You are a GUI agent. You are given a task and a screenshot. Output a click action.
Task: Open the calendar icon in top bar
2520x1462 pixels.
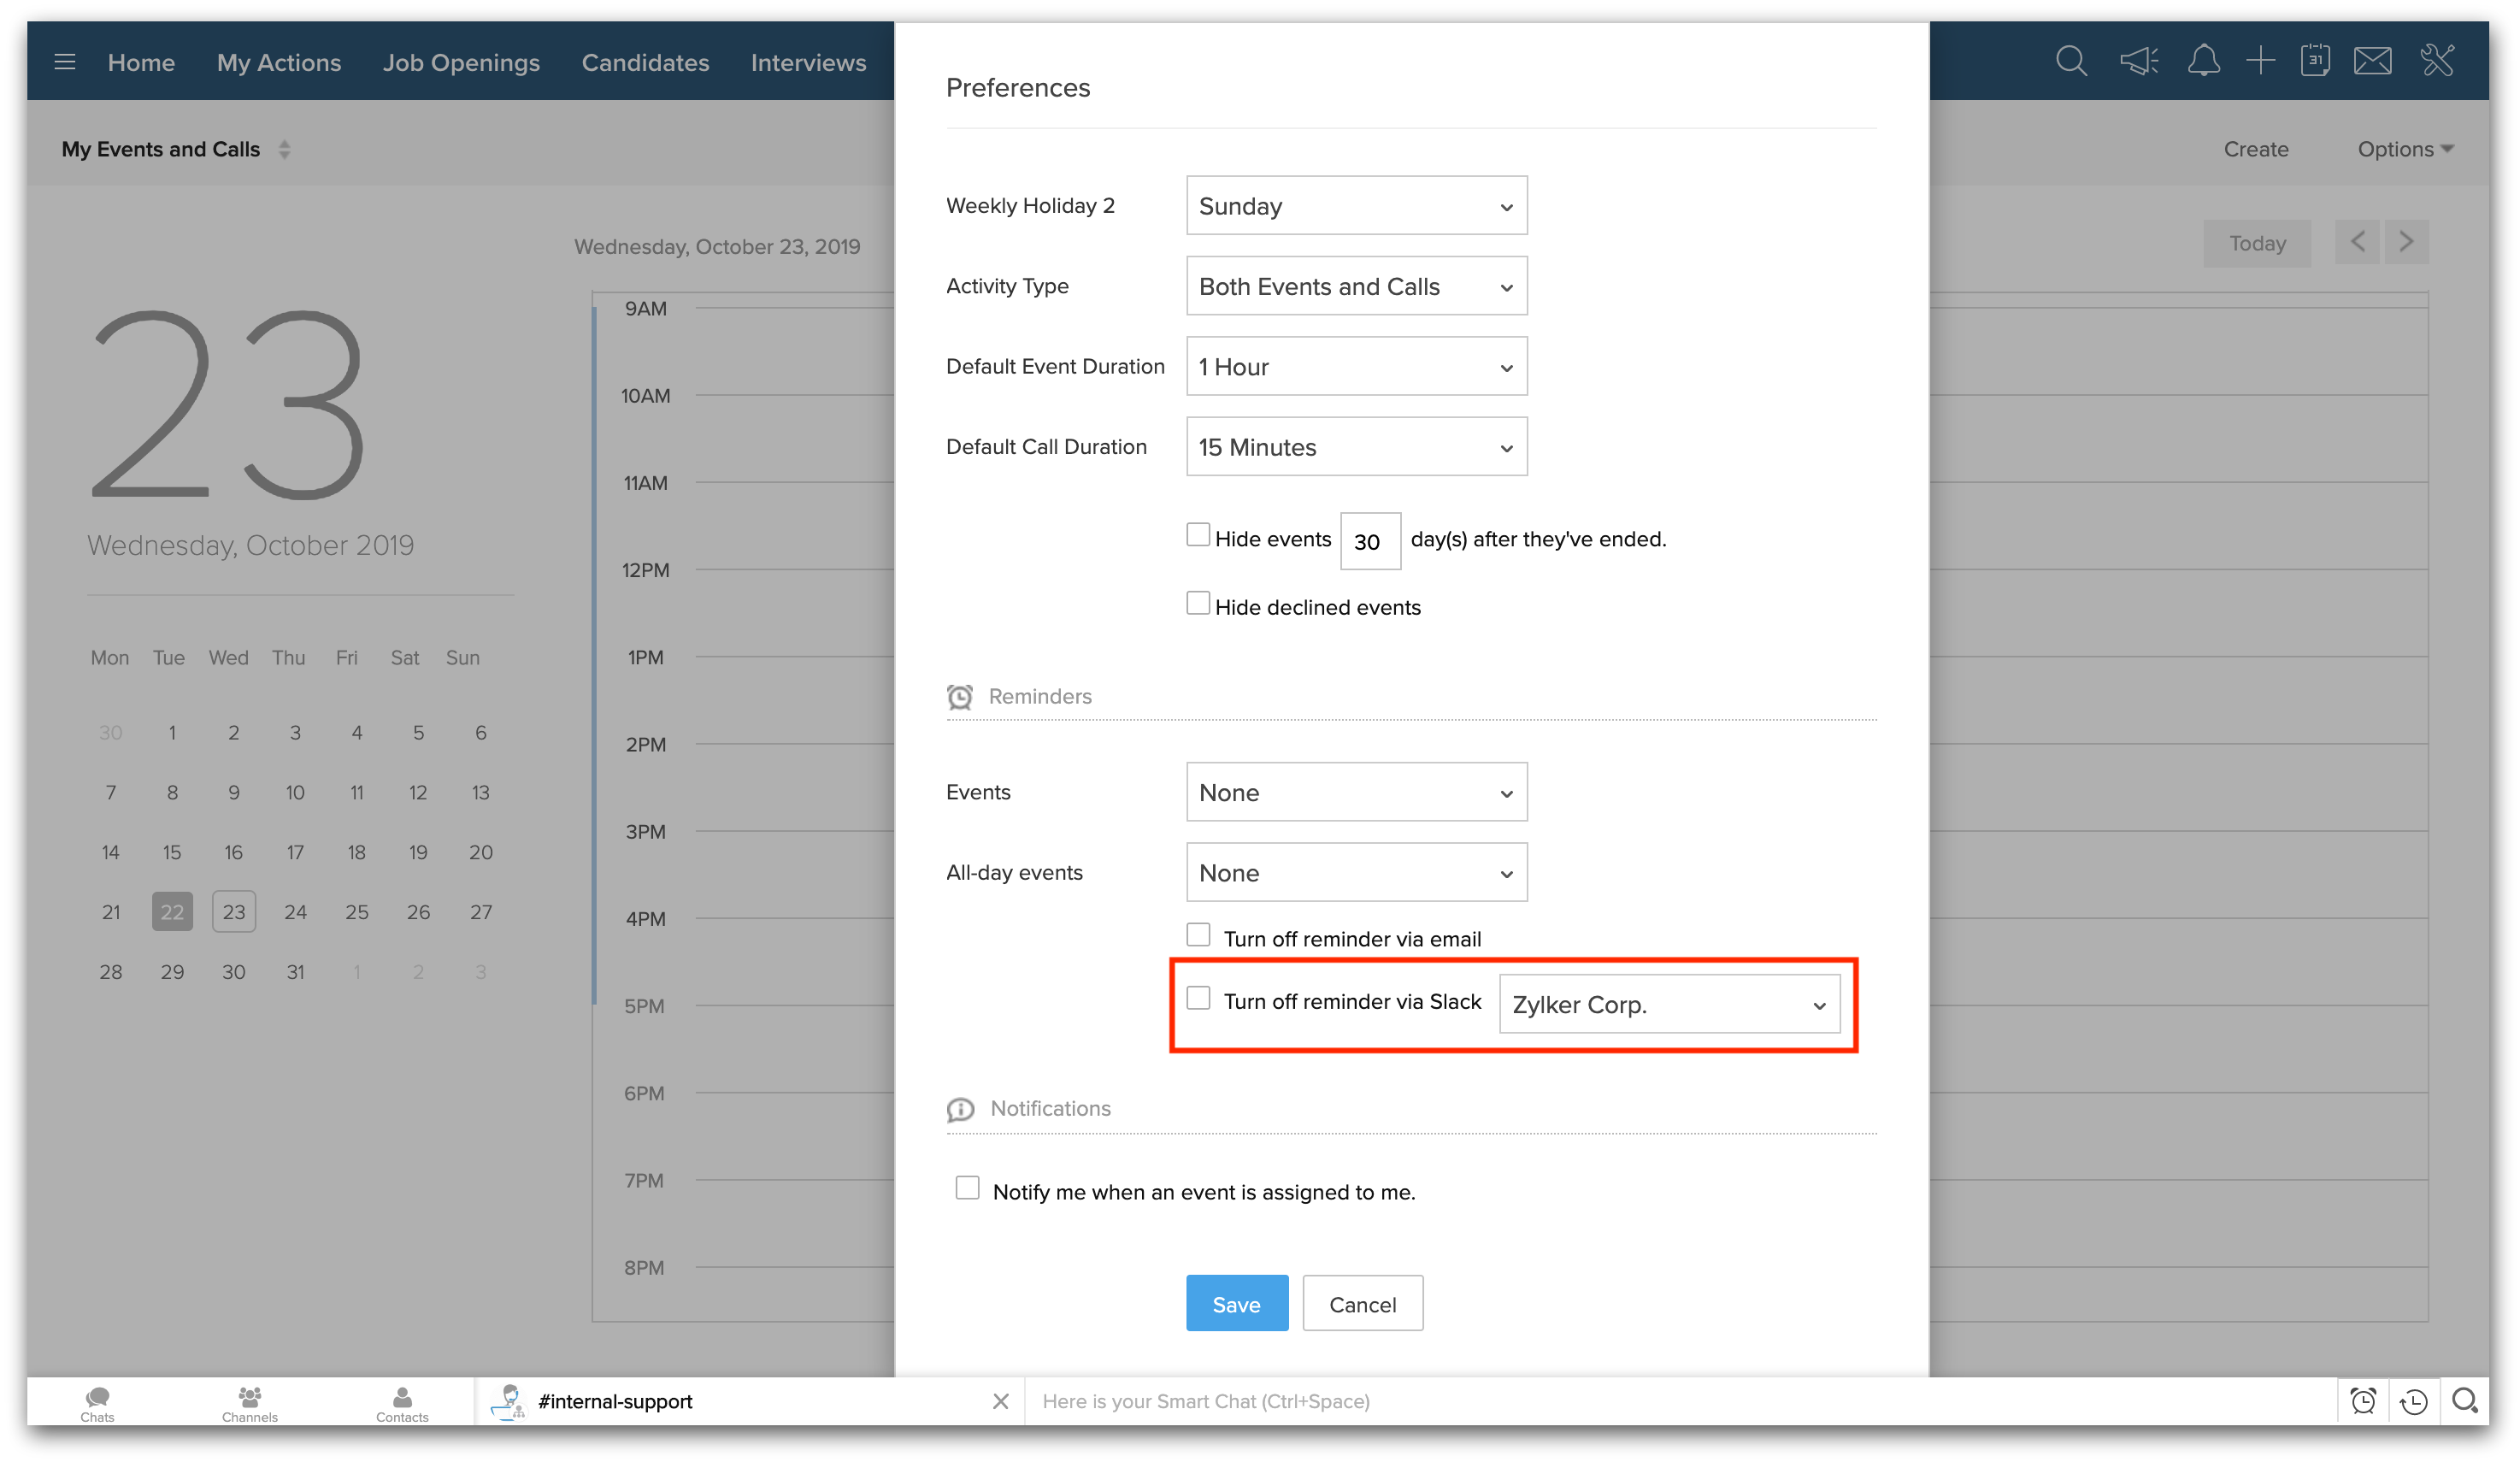2314,61
